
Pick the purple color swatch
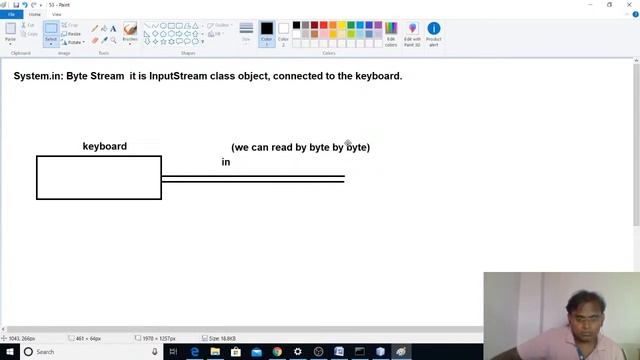pyautogui.click(x=378, y=25)
